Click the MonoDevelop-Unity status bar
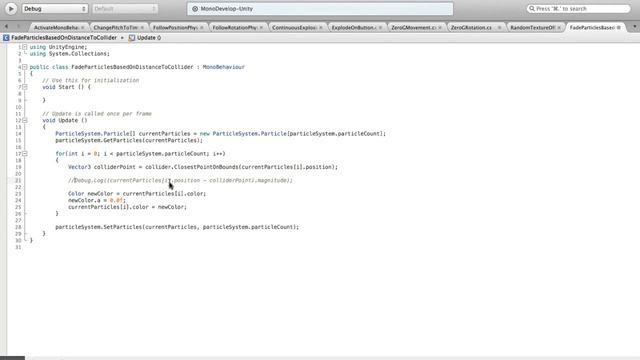Screen dimensions: 640x360 click(x=320, y=9)
